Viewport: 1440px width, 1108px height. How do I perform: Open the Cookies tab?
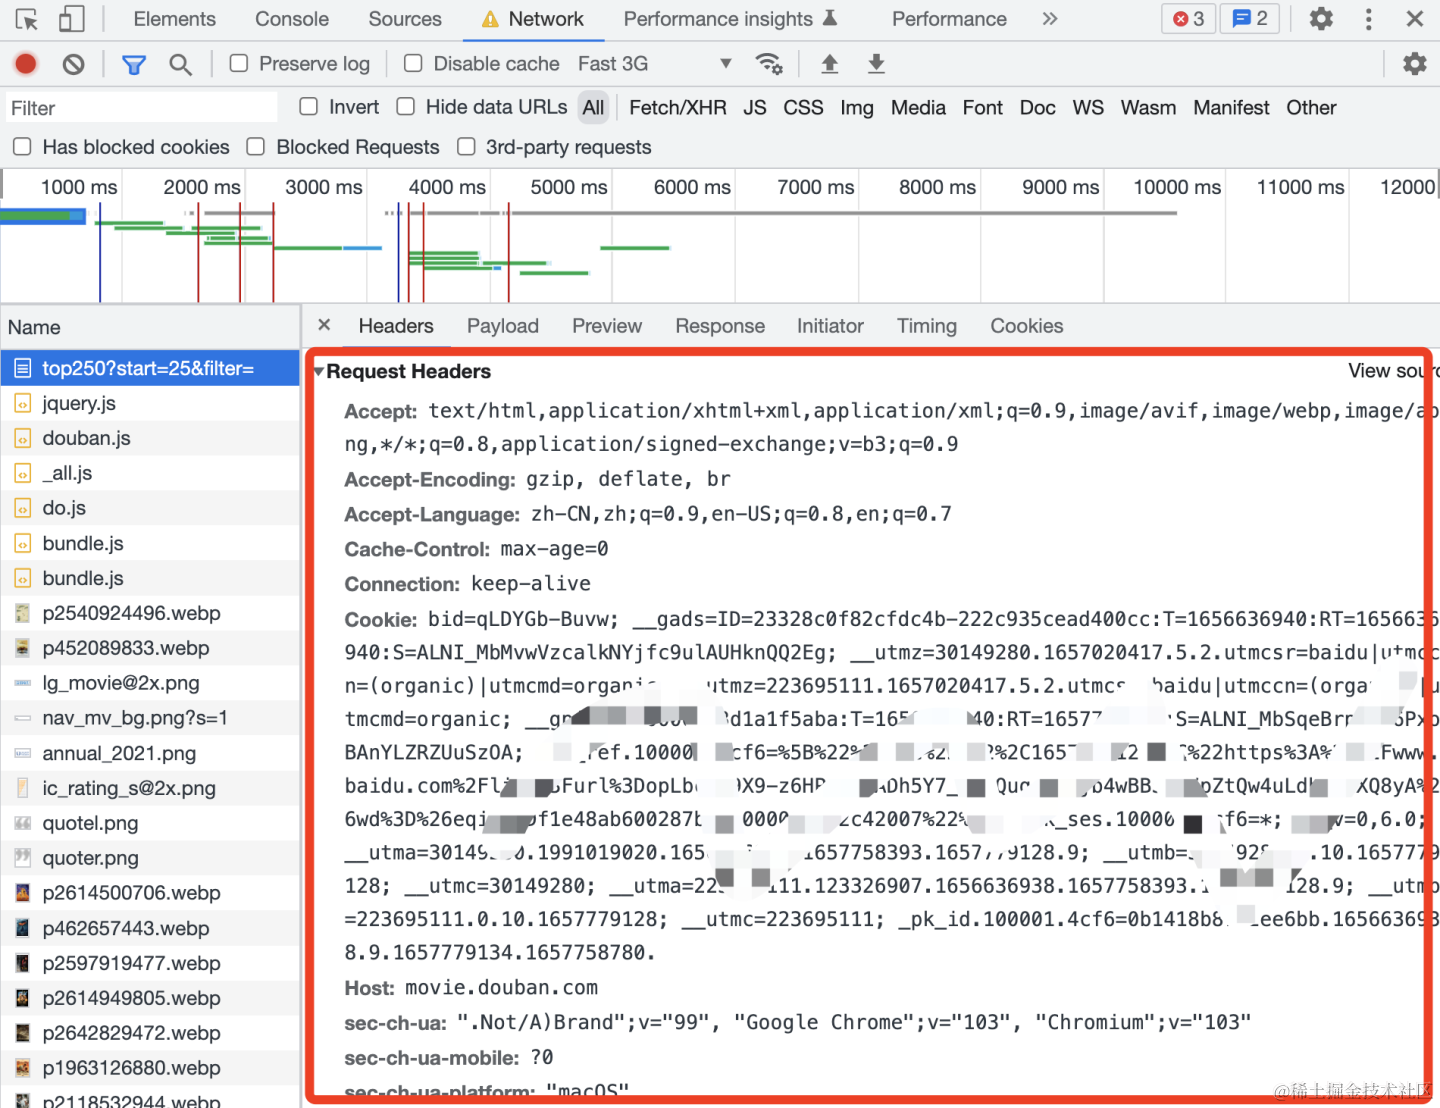coord(1027,326)
